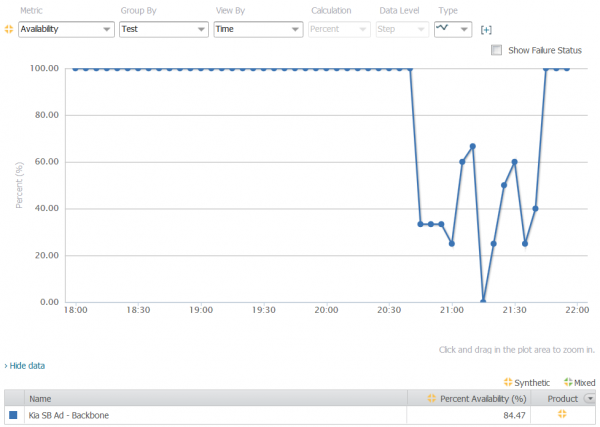The height and width of the screenshot is (427, 600).
Task: Open the Product column dropdown arrow
Action: pos(590,399)
